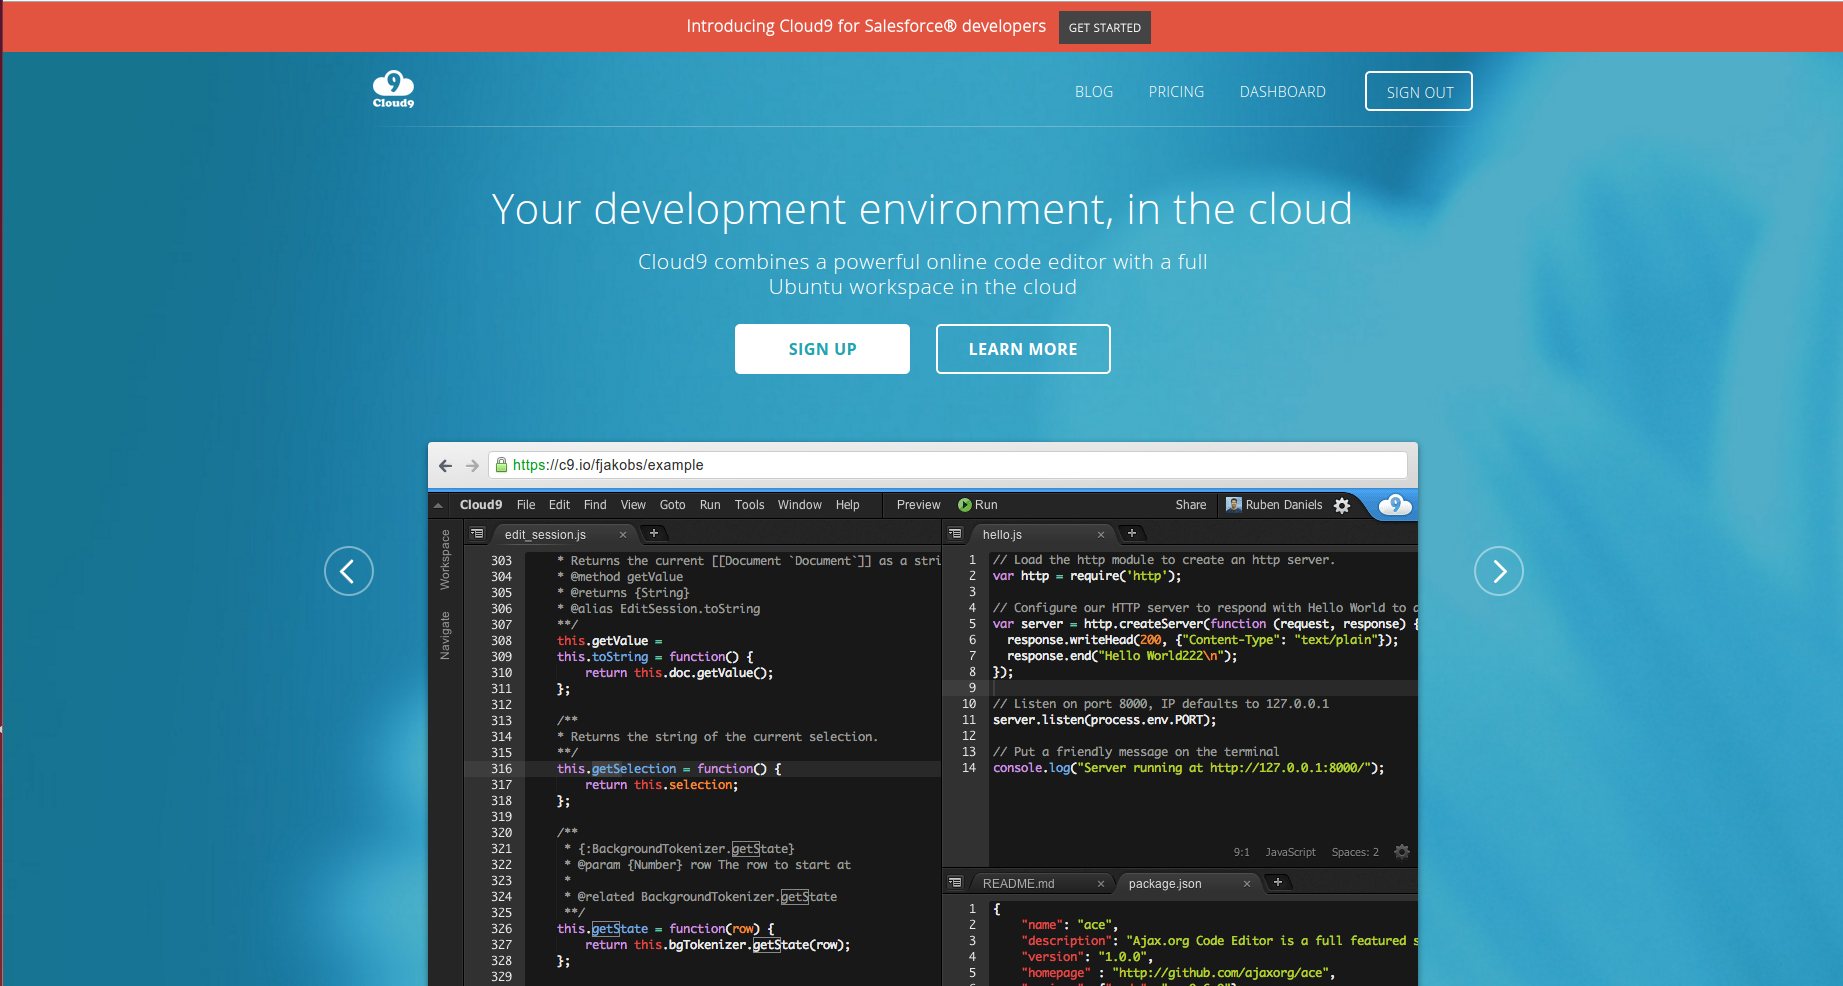
Task: Click the line 'return this.selection;'
Action: pyautogui.click(x=661, y=785)
